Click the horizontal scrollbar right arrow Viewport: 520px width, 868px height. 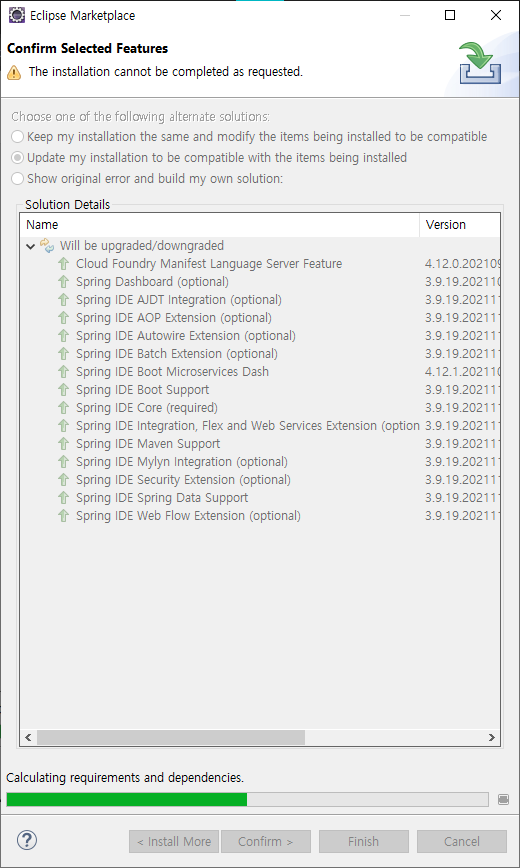pos(491,737)
